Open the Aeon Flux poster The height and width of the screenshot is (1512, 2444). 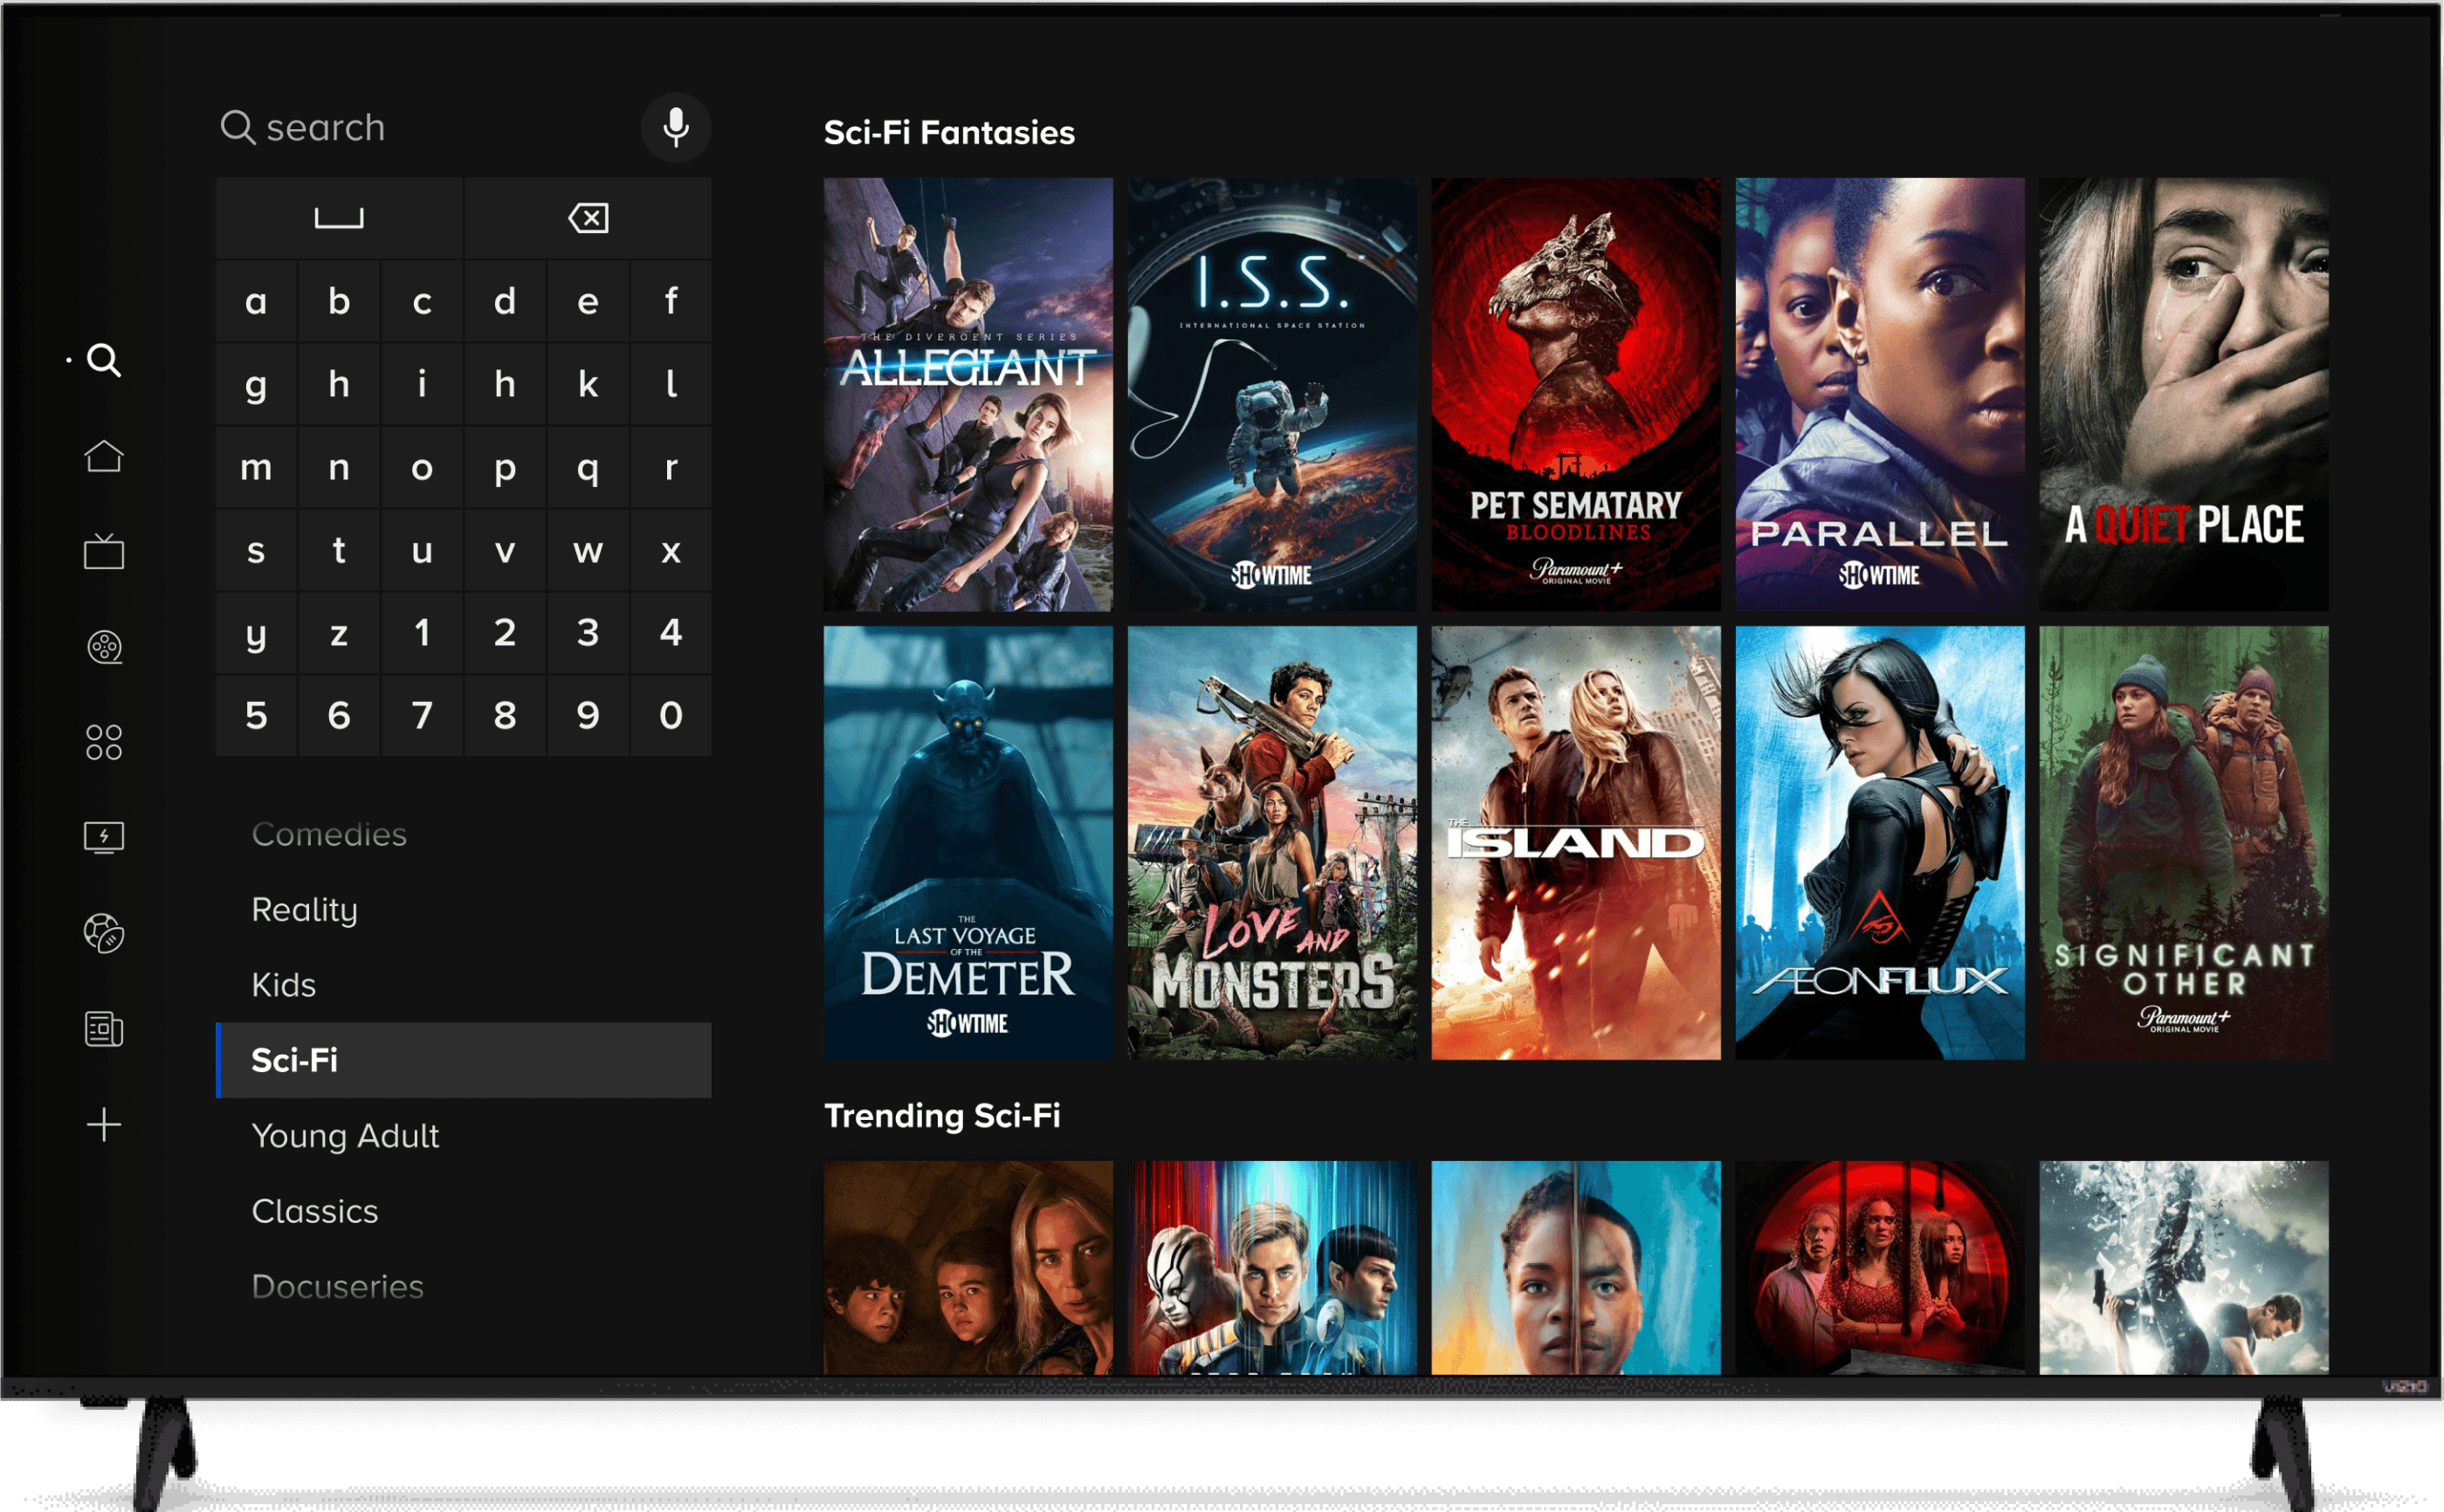coord(1880,843)
